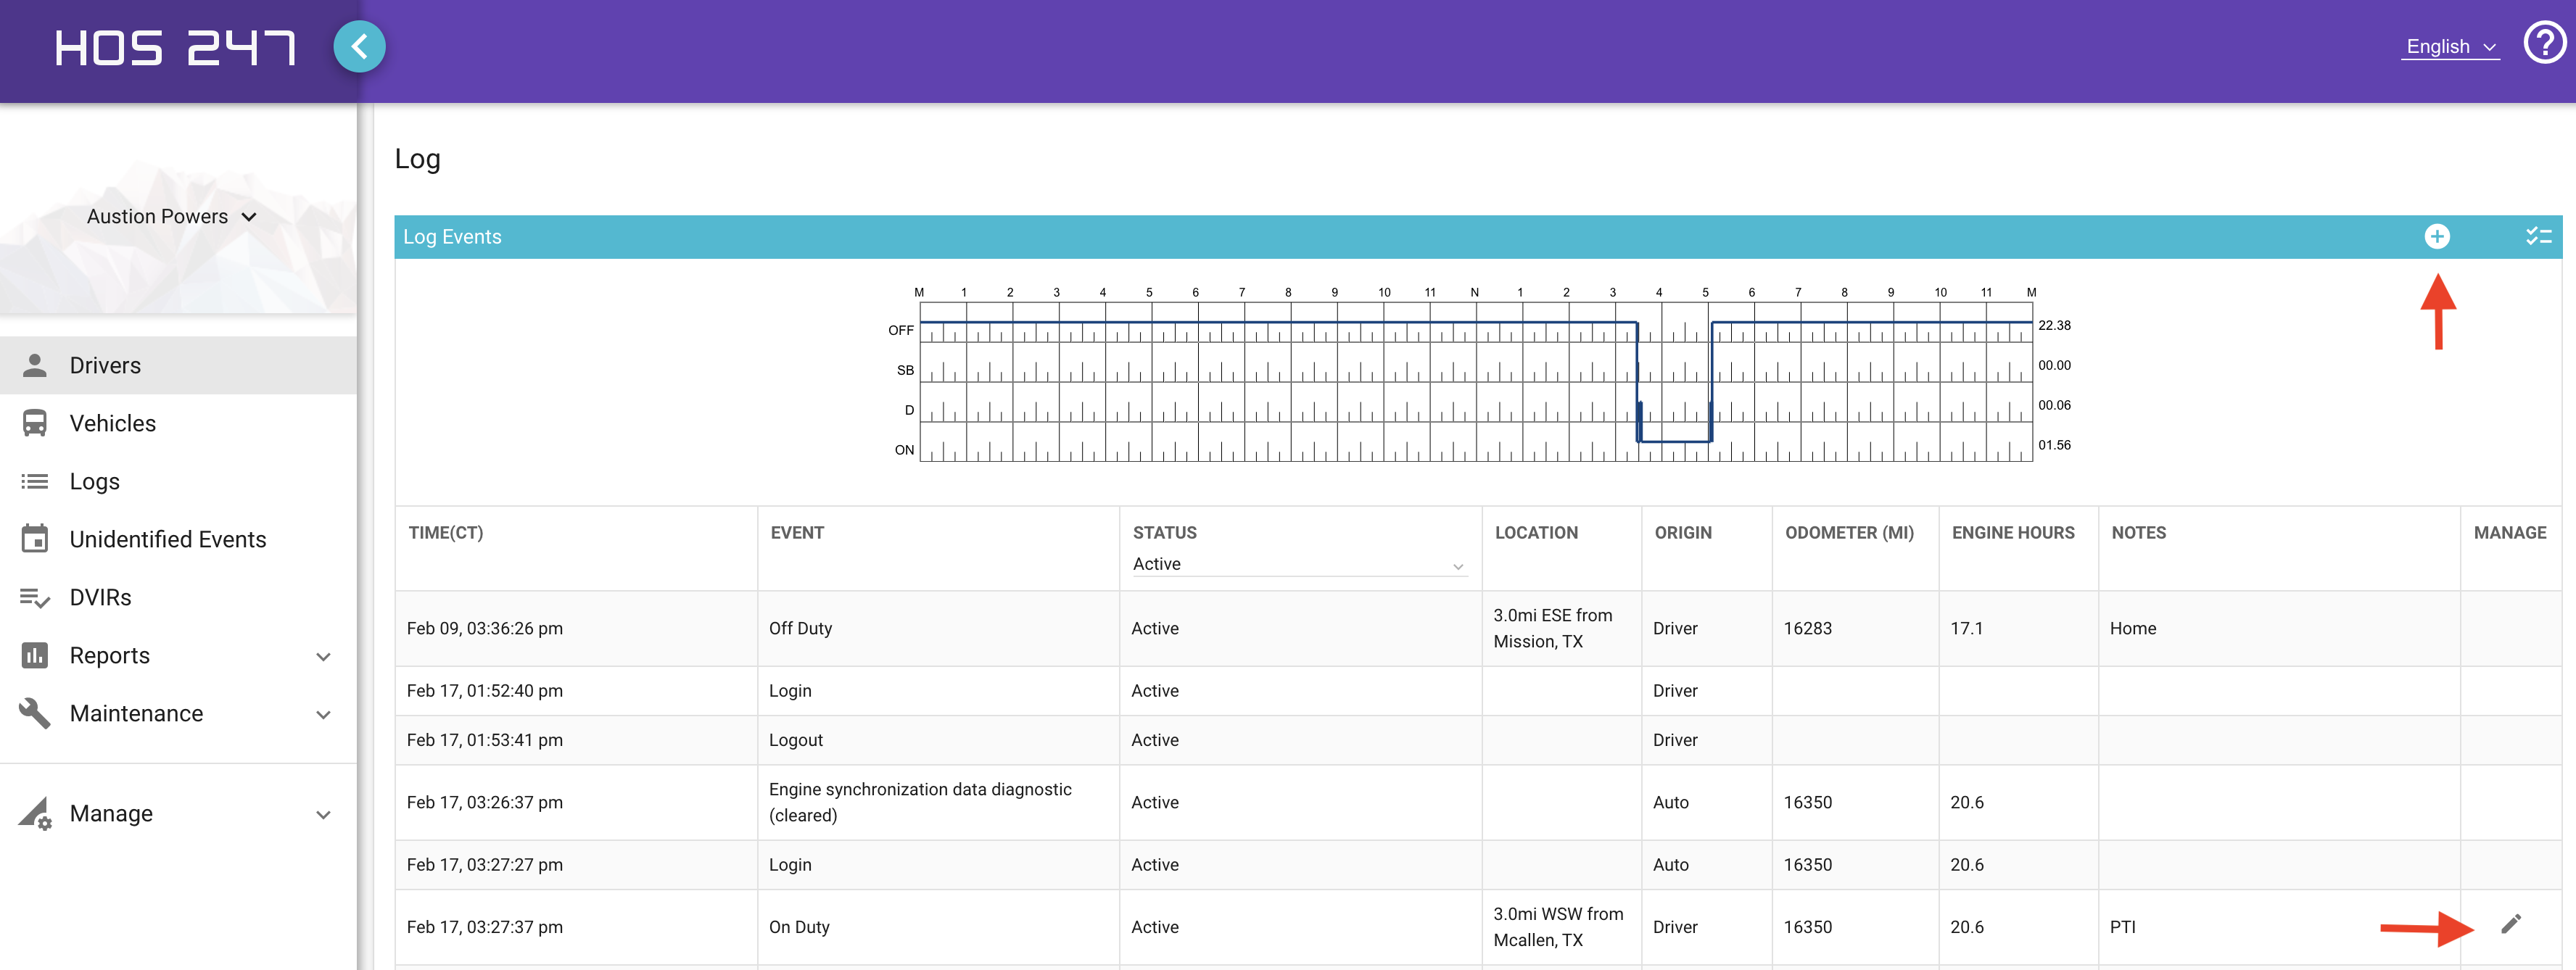The width and height of the screenshot is (2576, 970).
Task: Open the English language dropdown
Action: 2450,46
